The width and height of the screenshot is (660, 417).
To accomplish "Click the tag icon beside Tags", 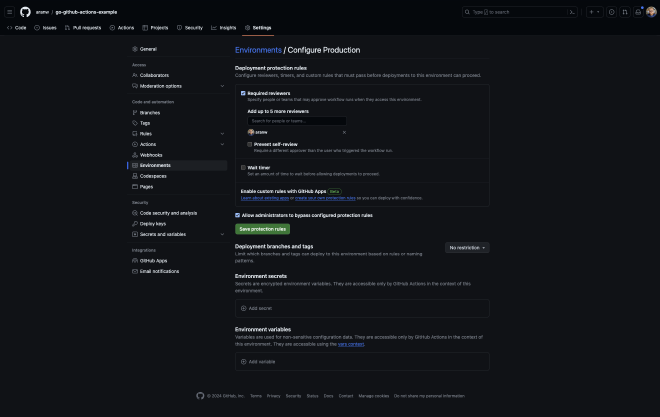I will [135, 123].
